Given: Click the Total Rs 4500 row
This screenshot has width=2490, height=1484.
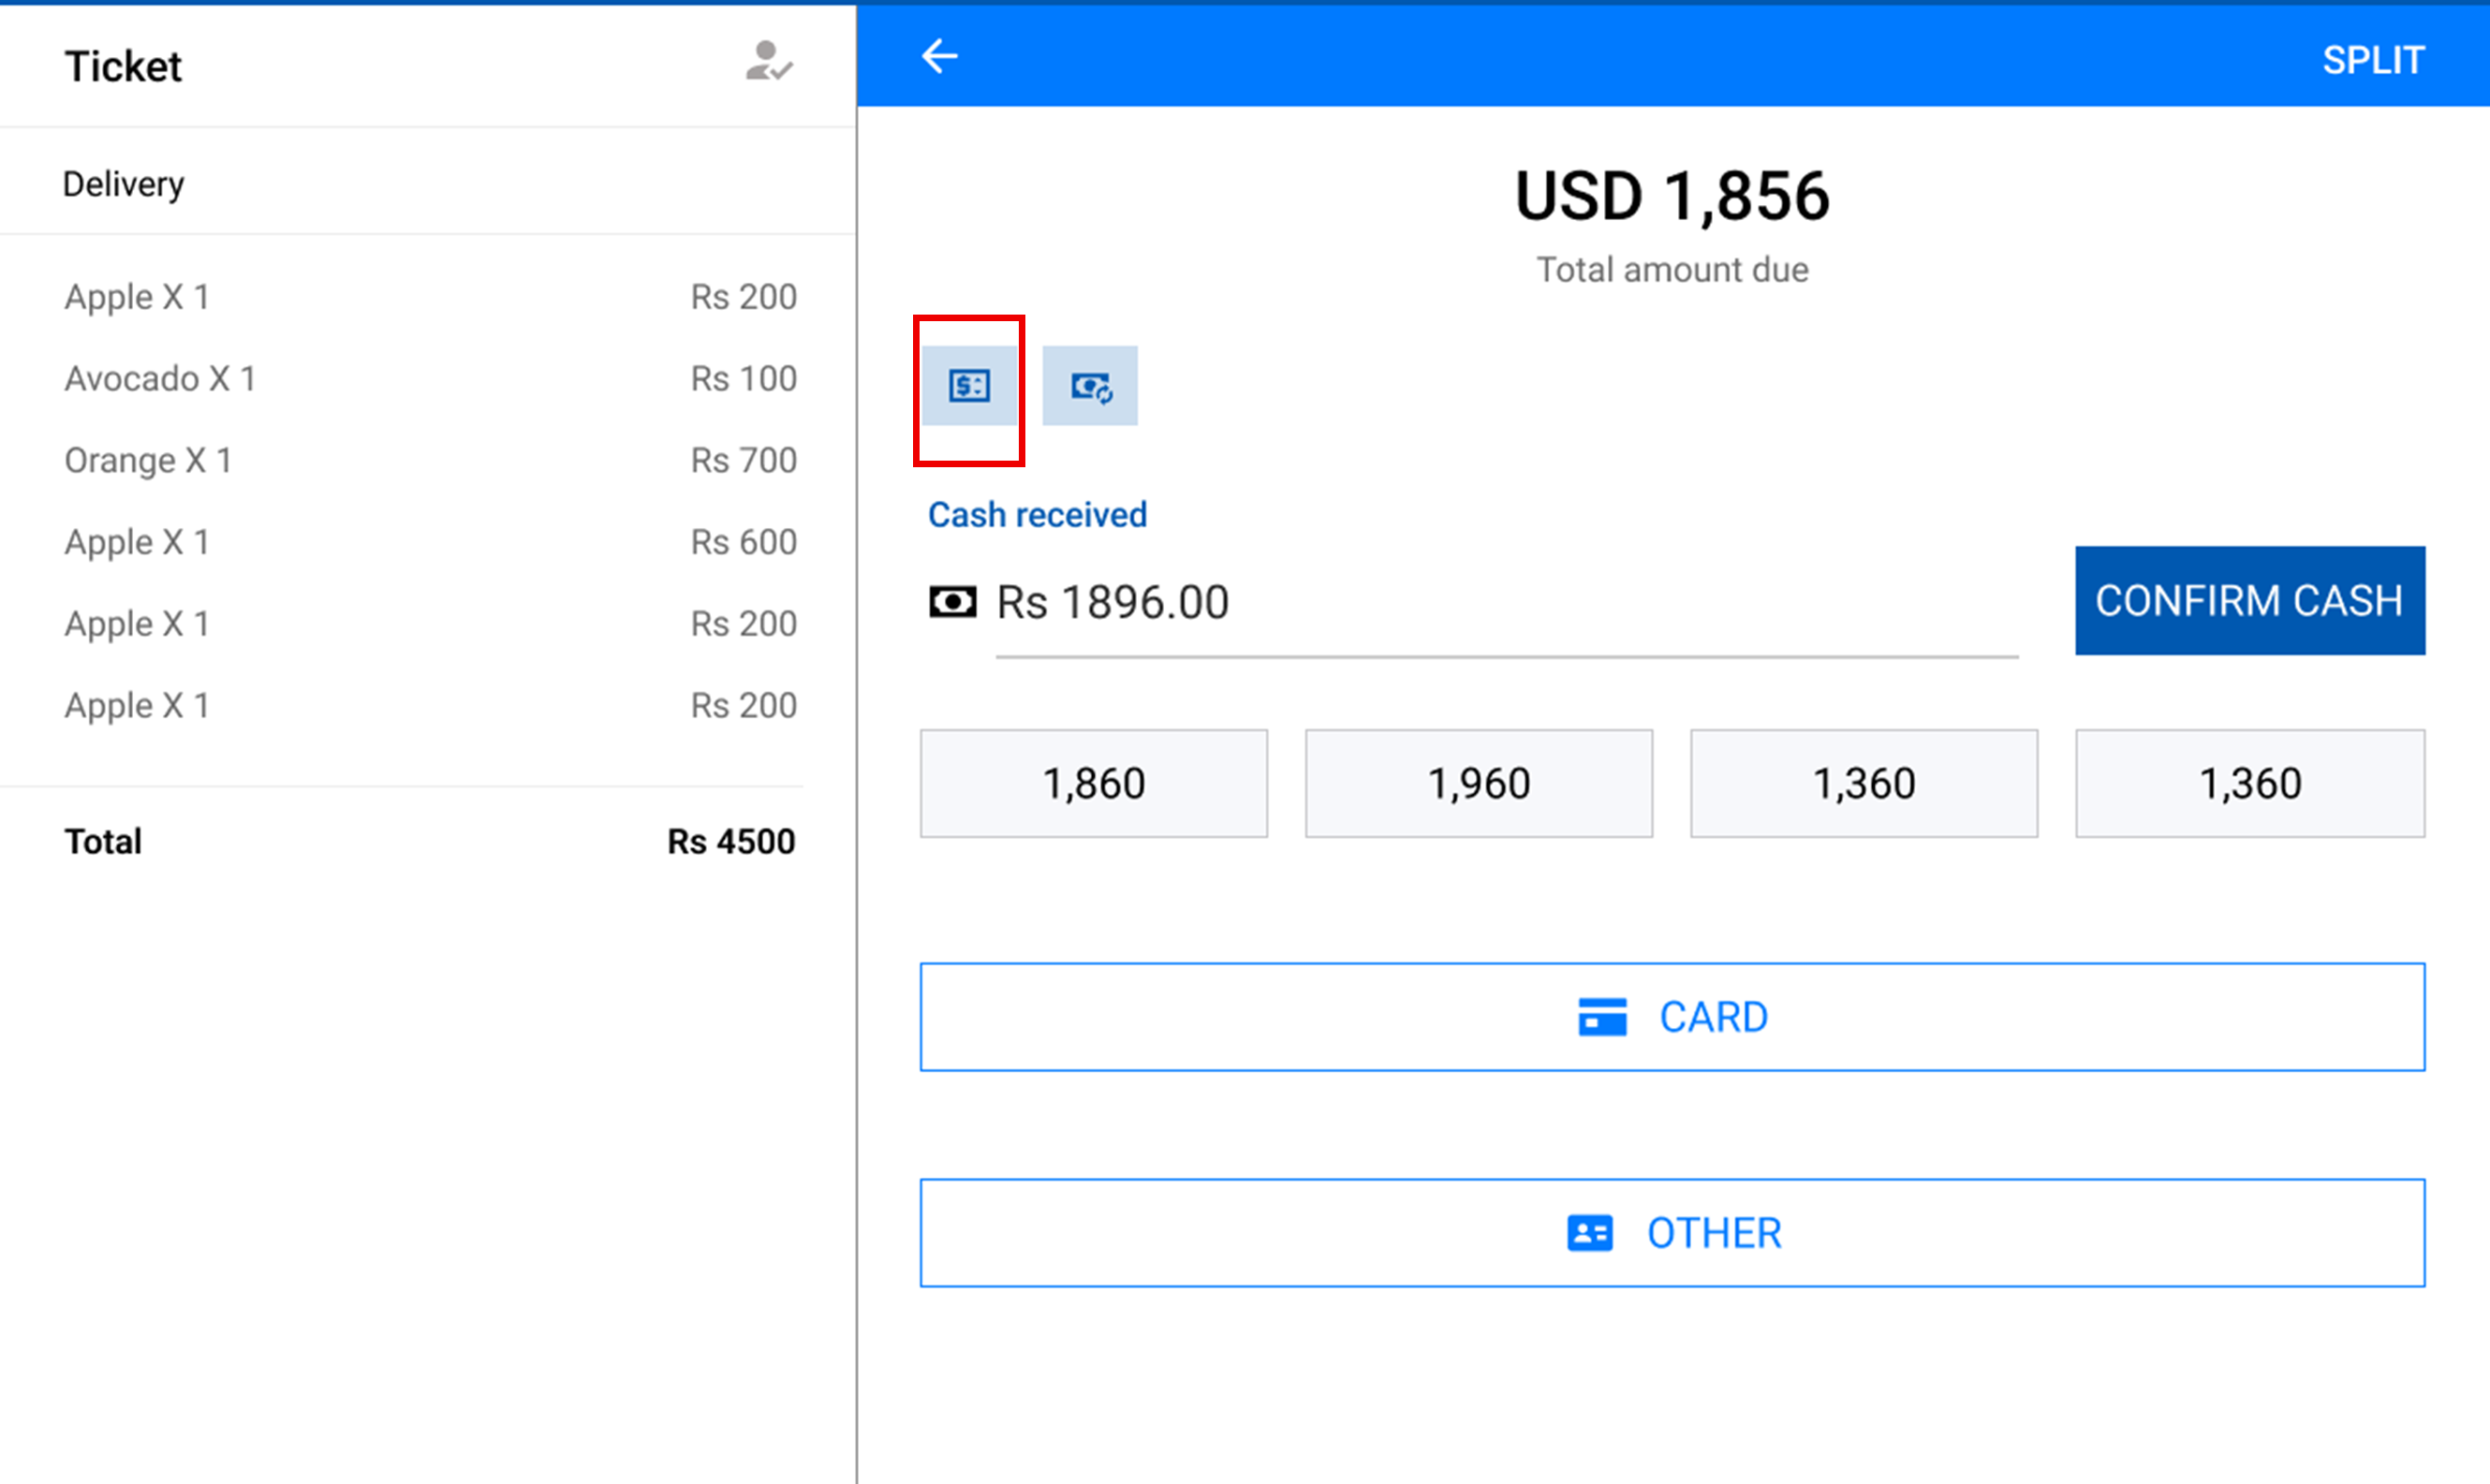Looking at the screenshot, I should (x=430, y=842).
